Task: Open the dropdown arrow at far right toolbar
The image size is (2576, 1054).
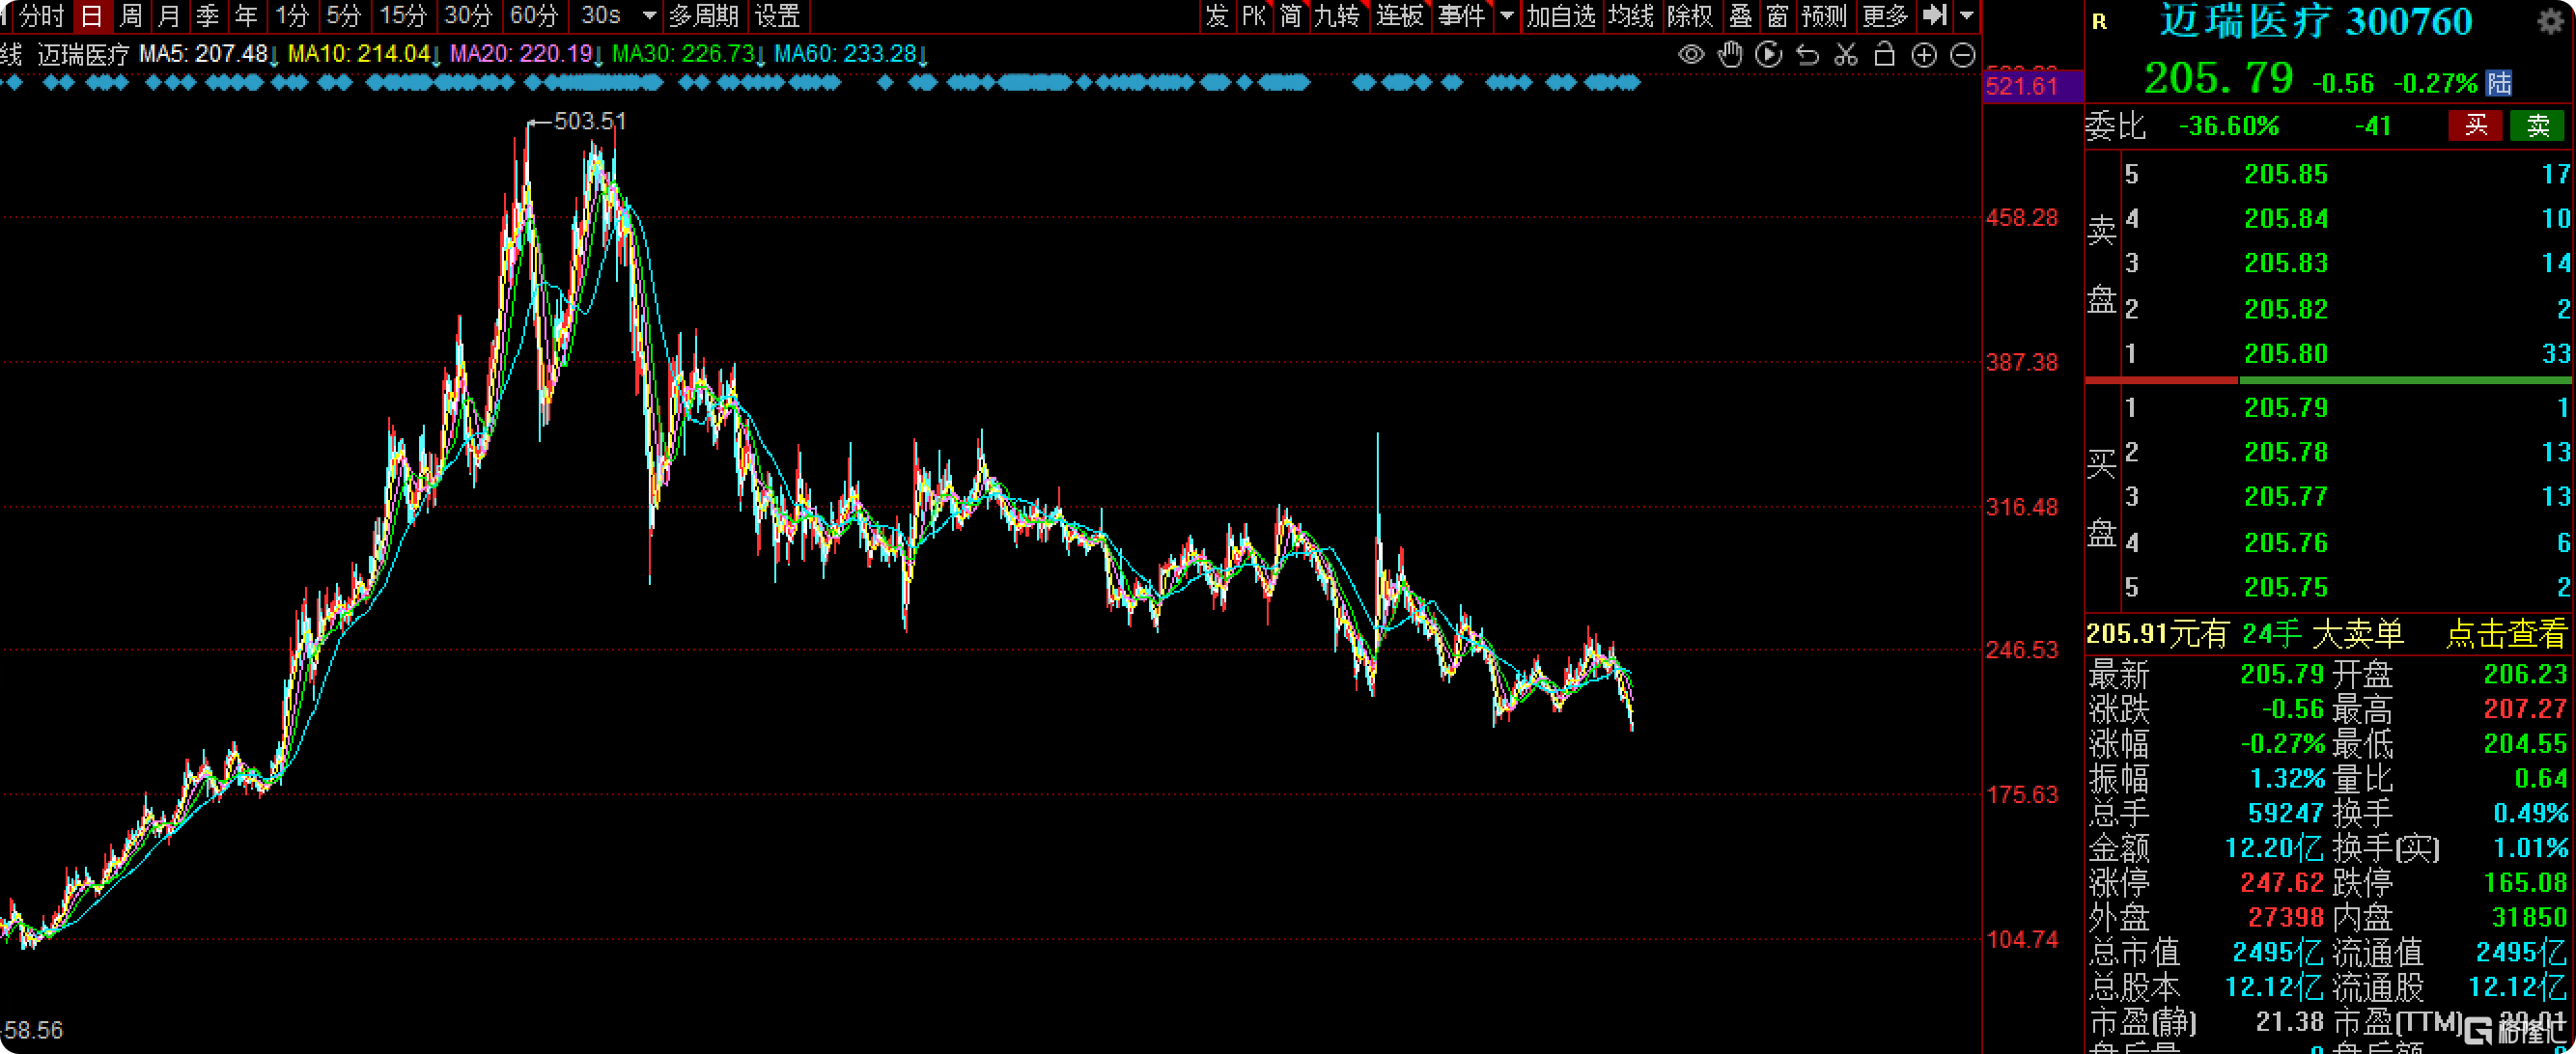Action: [x=1966, y=16]
